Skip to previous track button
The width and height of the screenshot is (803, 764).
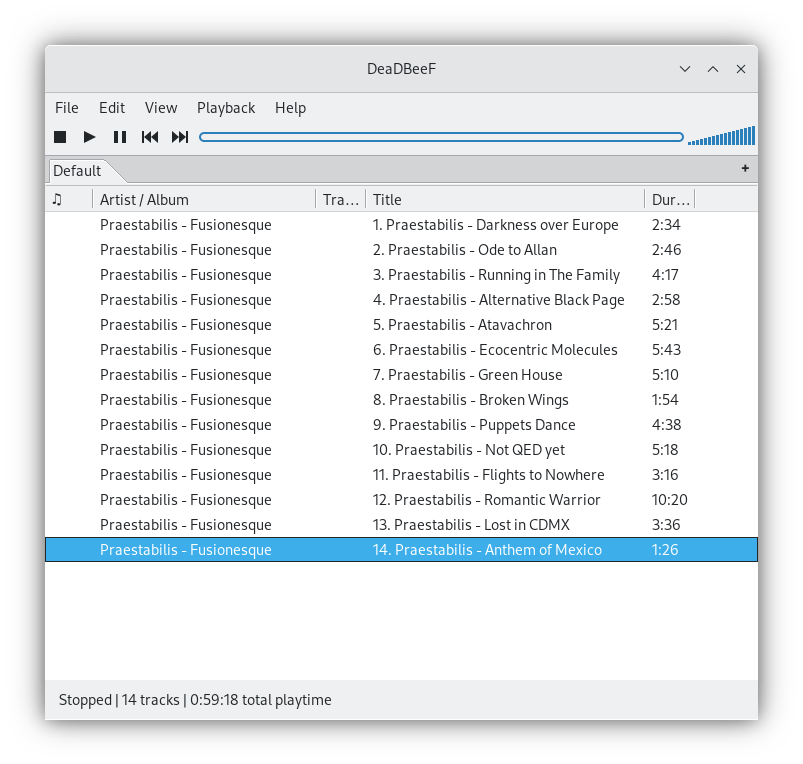coord(150,137)
